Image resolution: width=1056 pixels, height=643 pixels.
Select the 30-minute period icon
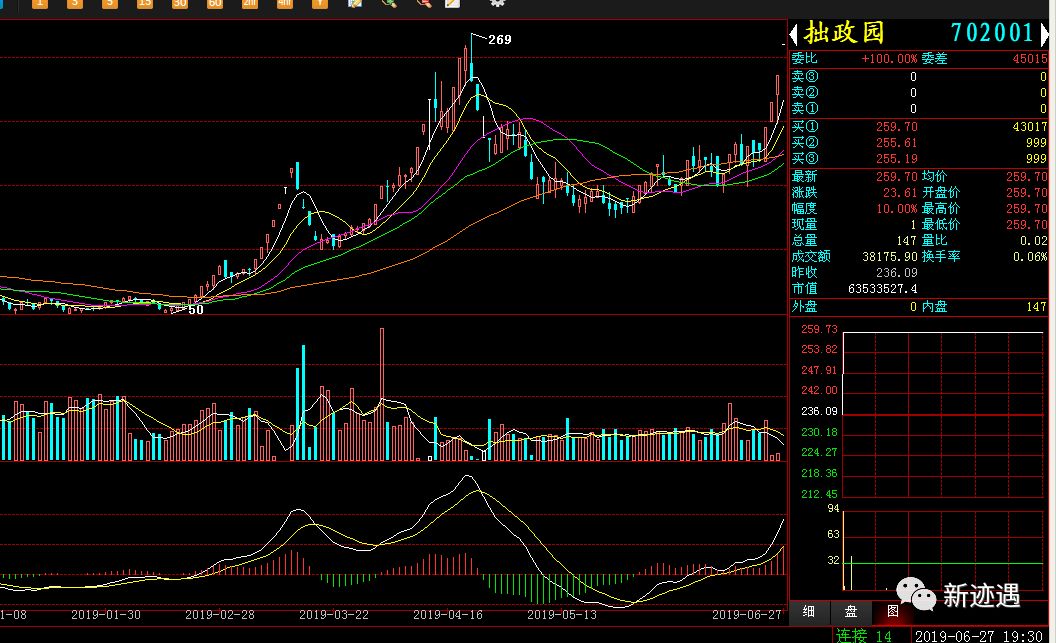pyautogui.click(x=179, y=3)
